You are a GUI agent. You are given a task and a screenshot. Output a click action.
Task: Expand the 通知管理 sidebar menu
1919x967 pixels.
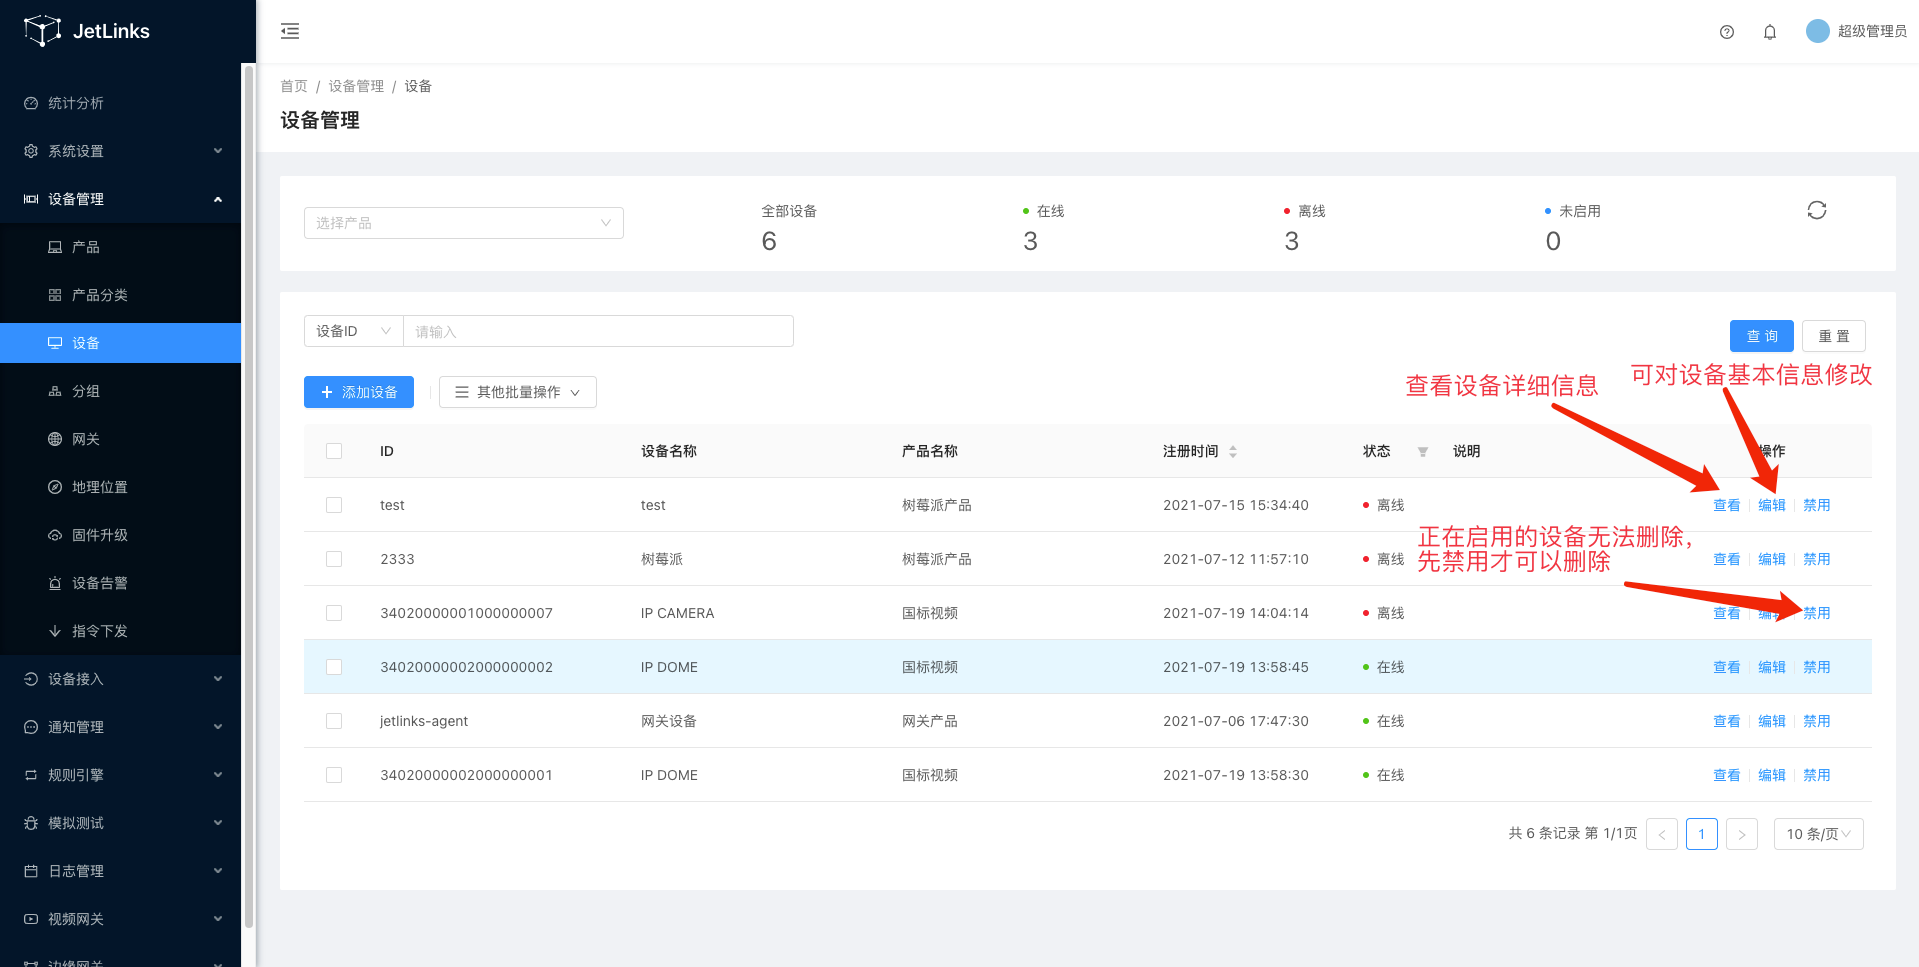120,727
